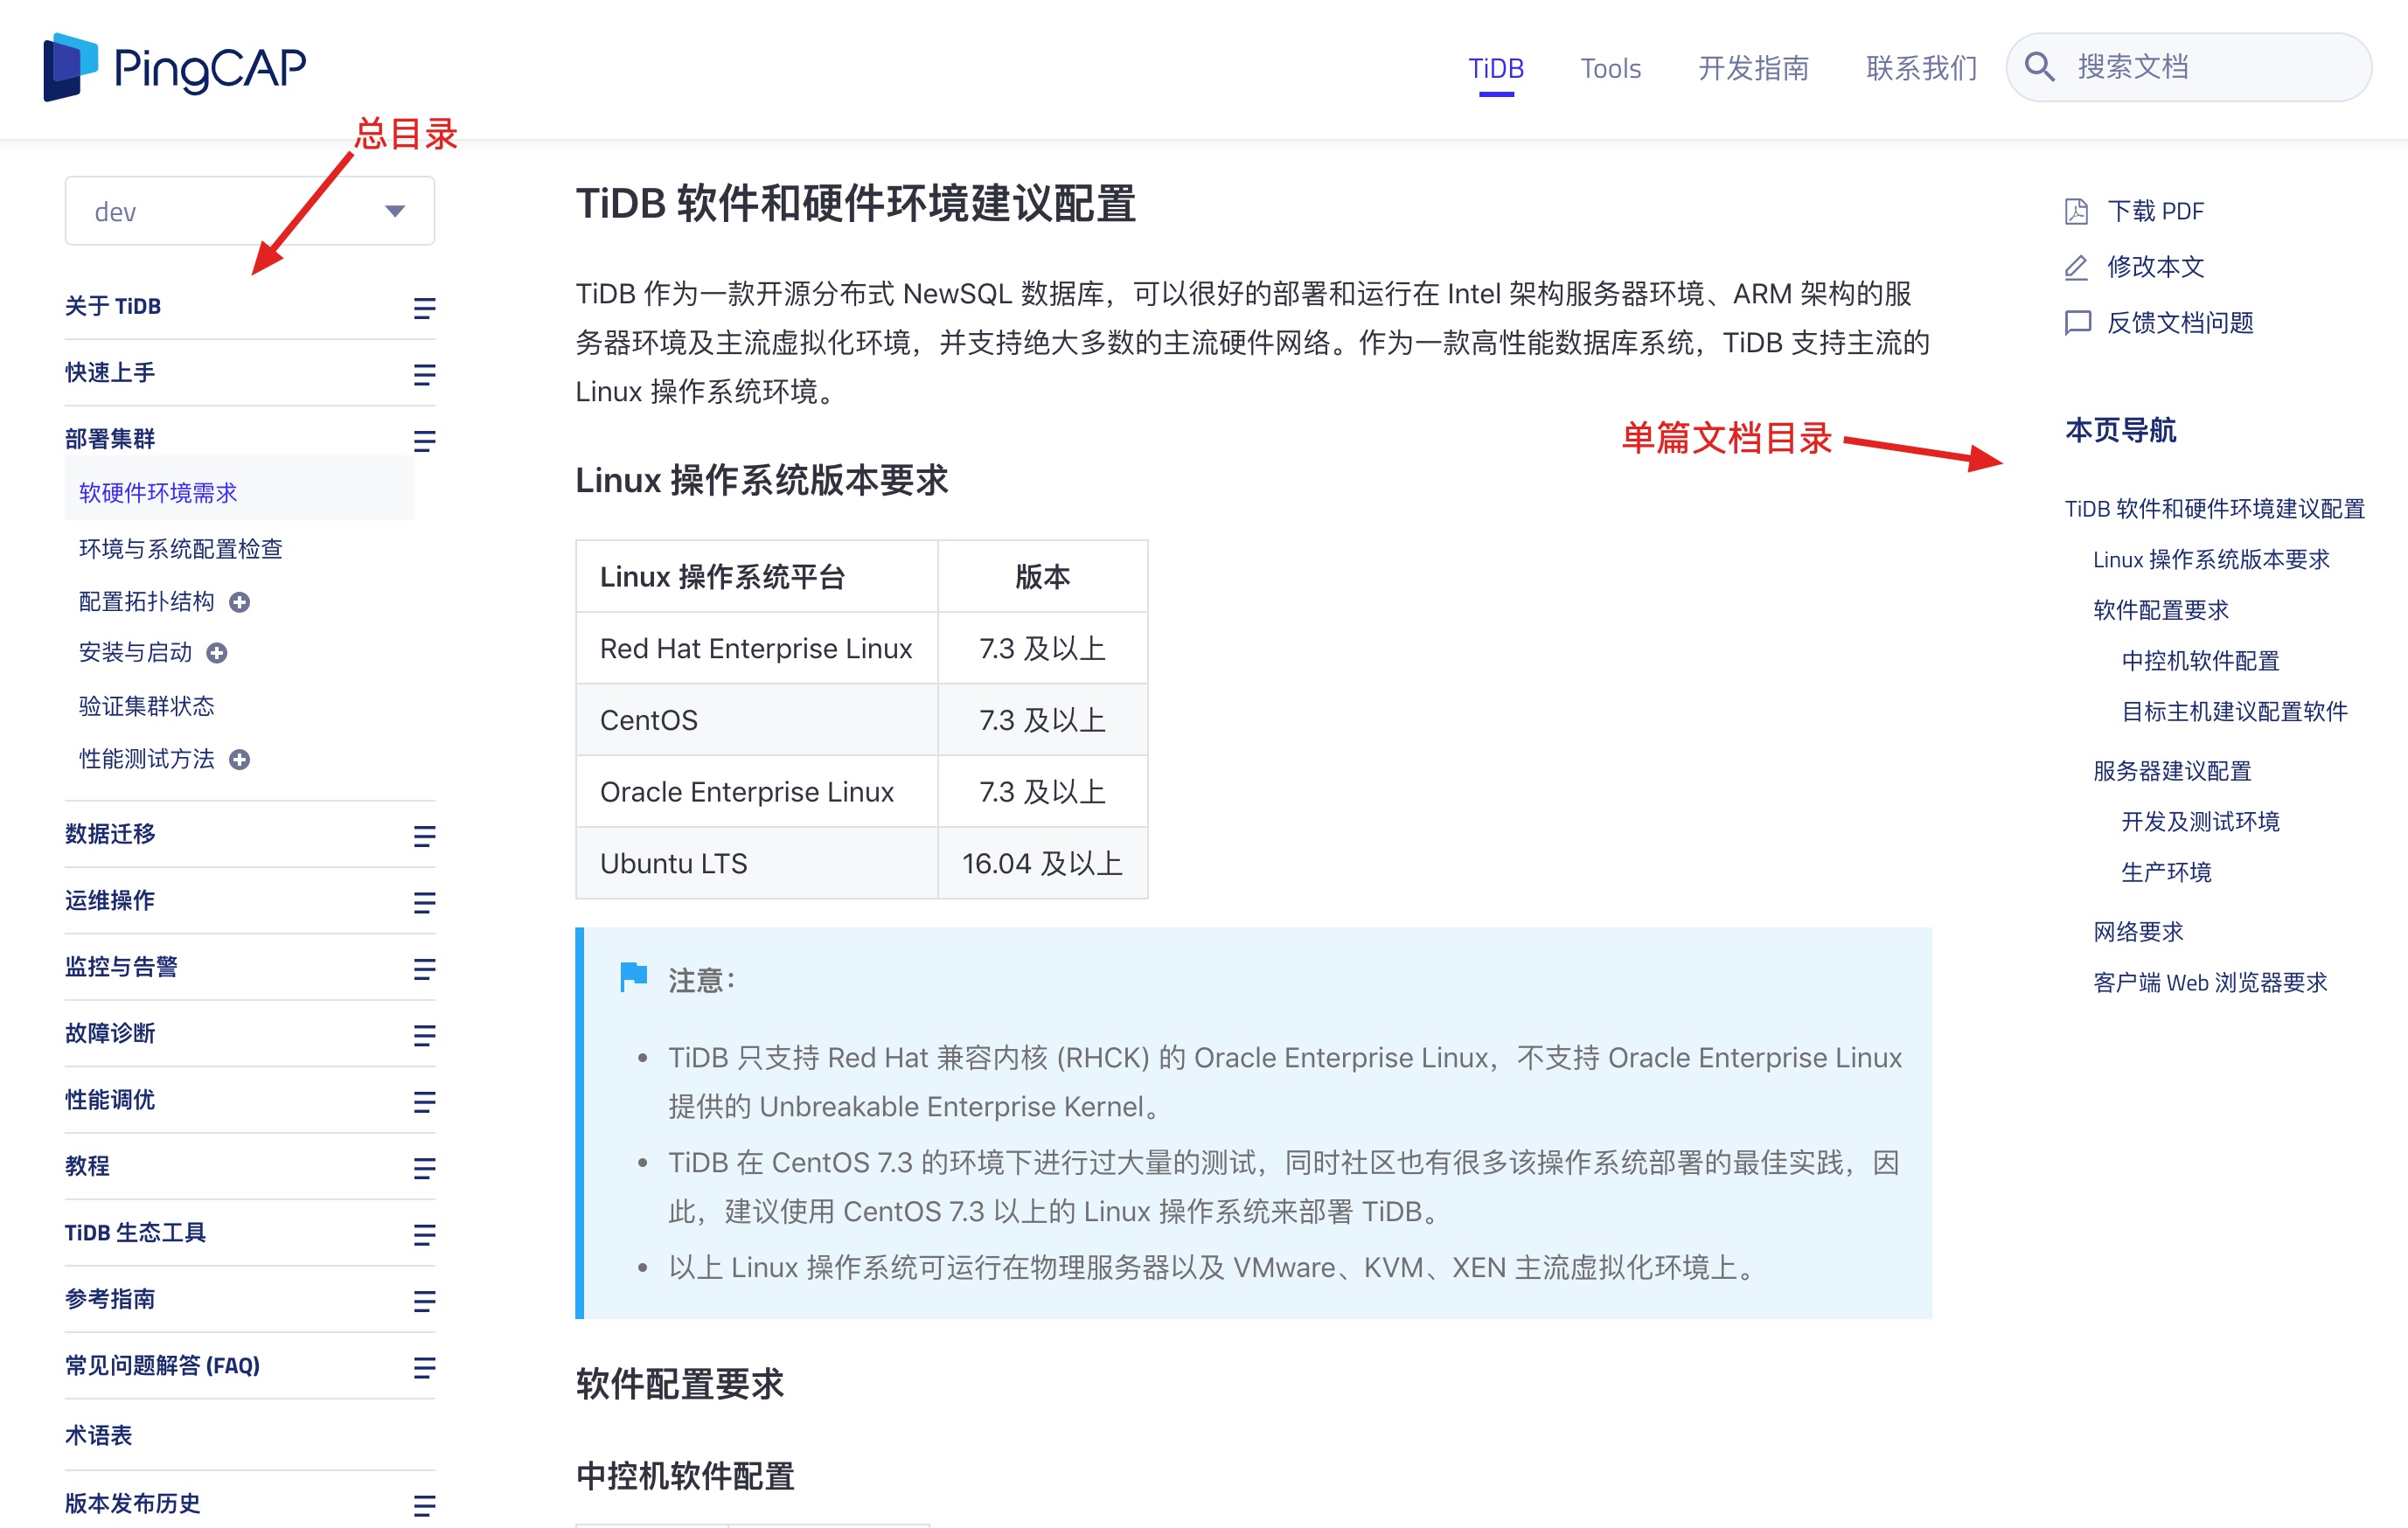Click the Ubuntu LTS table cell
This screenshot has height=1528, width=2408.
point(756,864)
